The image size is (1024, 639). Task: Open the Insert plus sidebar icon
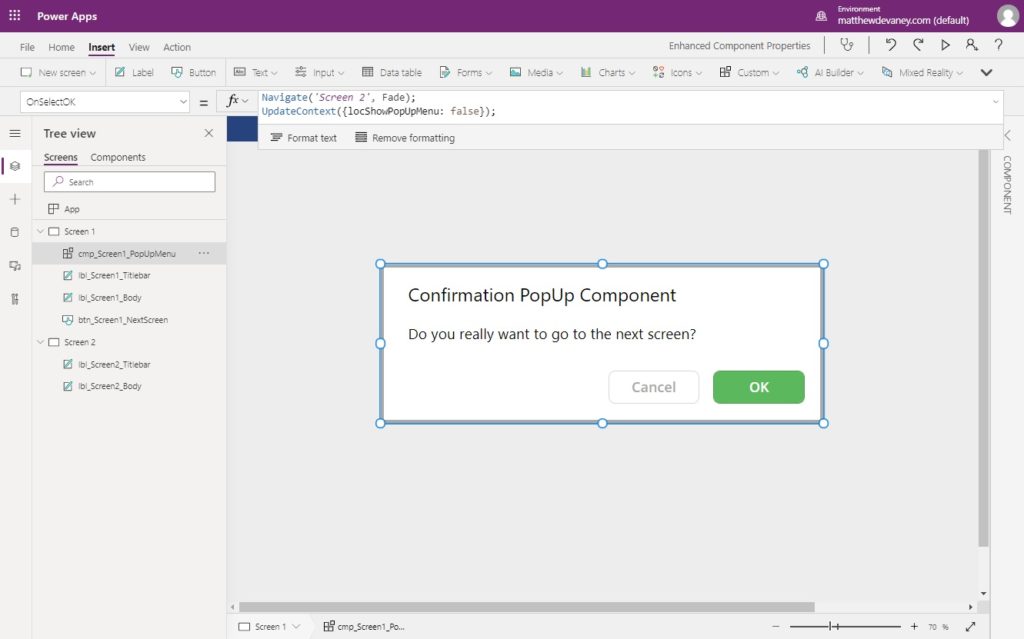click(x=15, y=199)
